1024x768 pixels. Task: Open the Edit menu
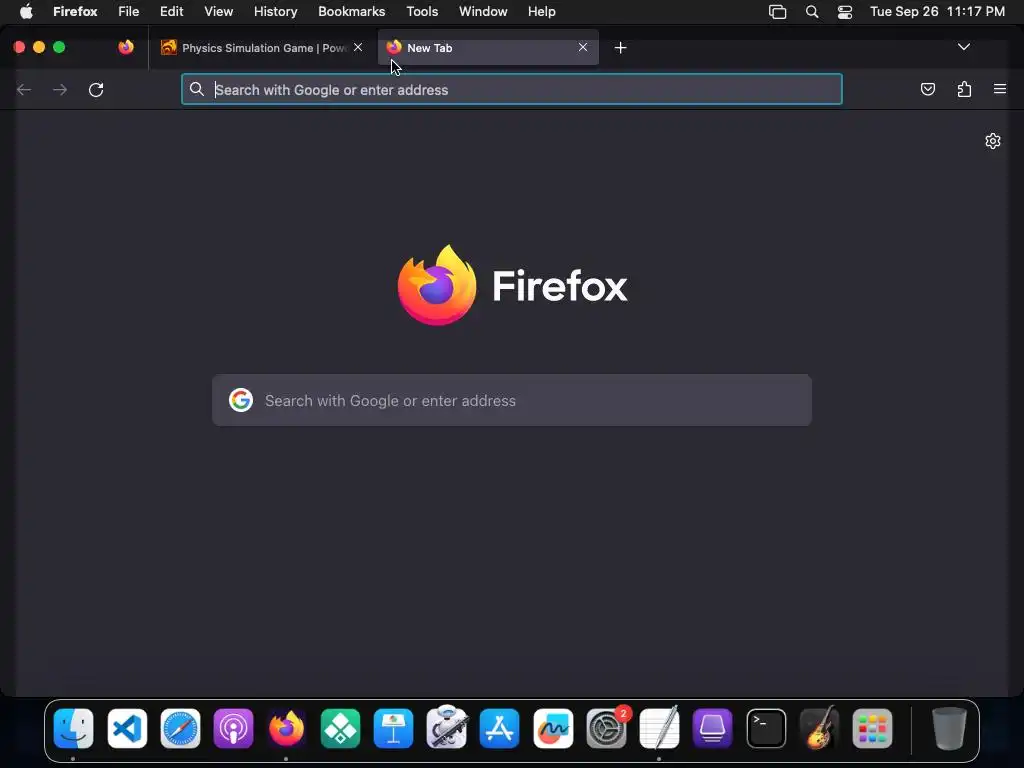172,11
